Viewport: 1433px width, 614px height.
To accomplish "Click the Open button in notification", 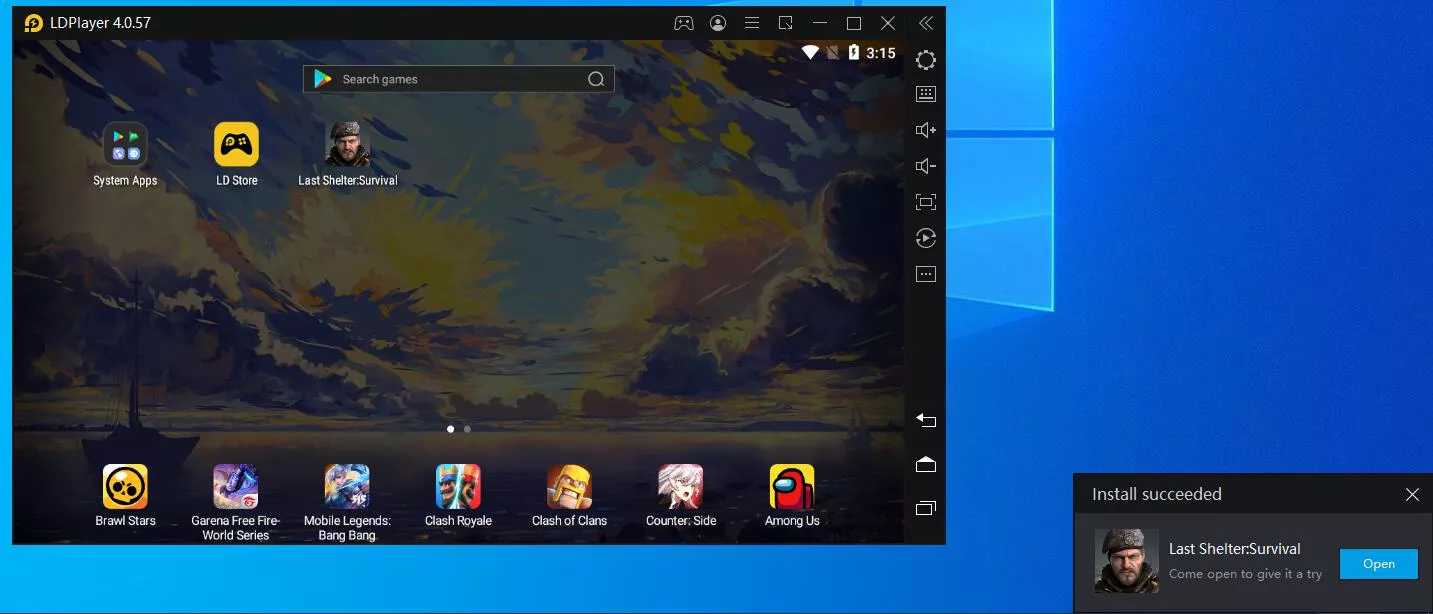I will tap(1379, 564).
